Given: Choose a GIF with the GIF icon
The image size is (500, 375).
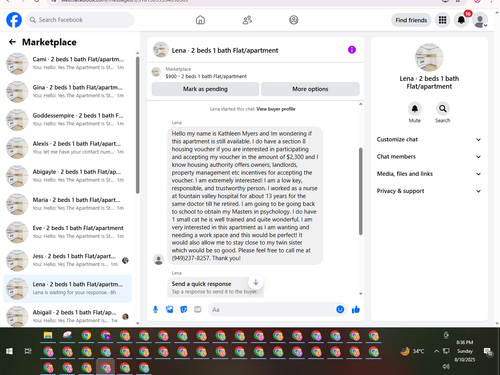Looking at the screenshot, I should pyautogui.click(x=198, y=310).
